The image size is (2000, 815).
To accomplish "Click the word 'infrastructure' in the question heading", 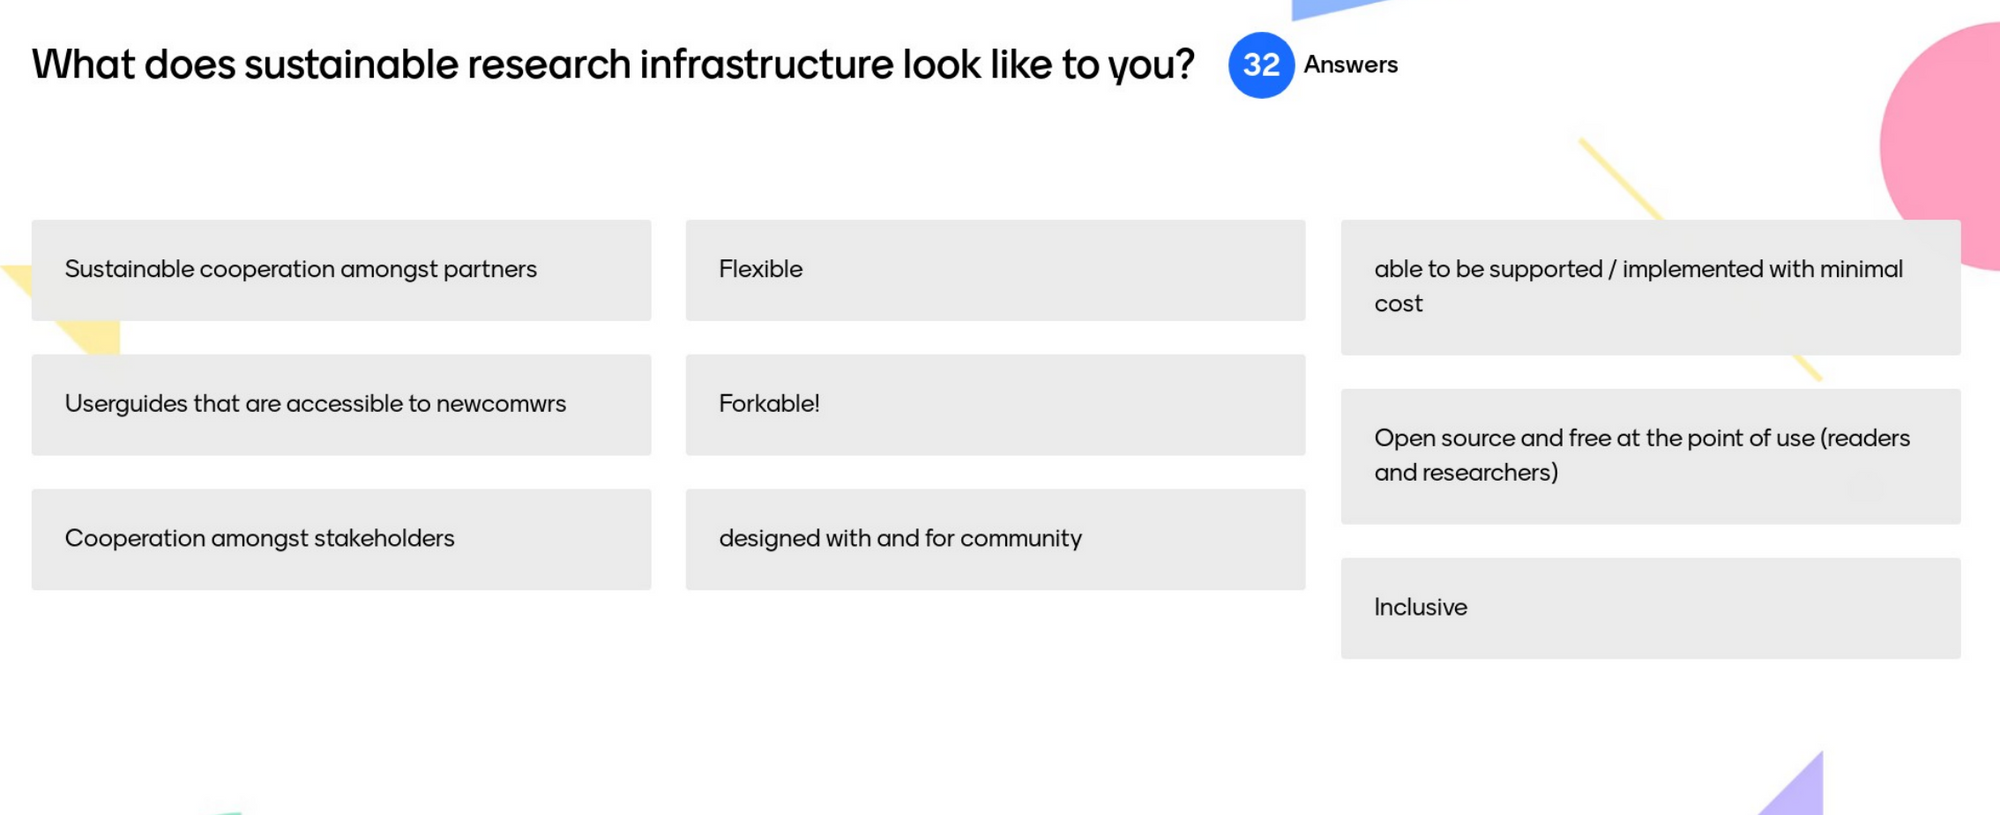I will (x=765, y=65).
